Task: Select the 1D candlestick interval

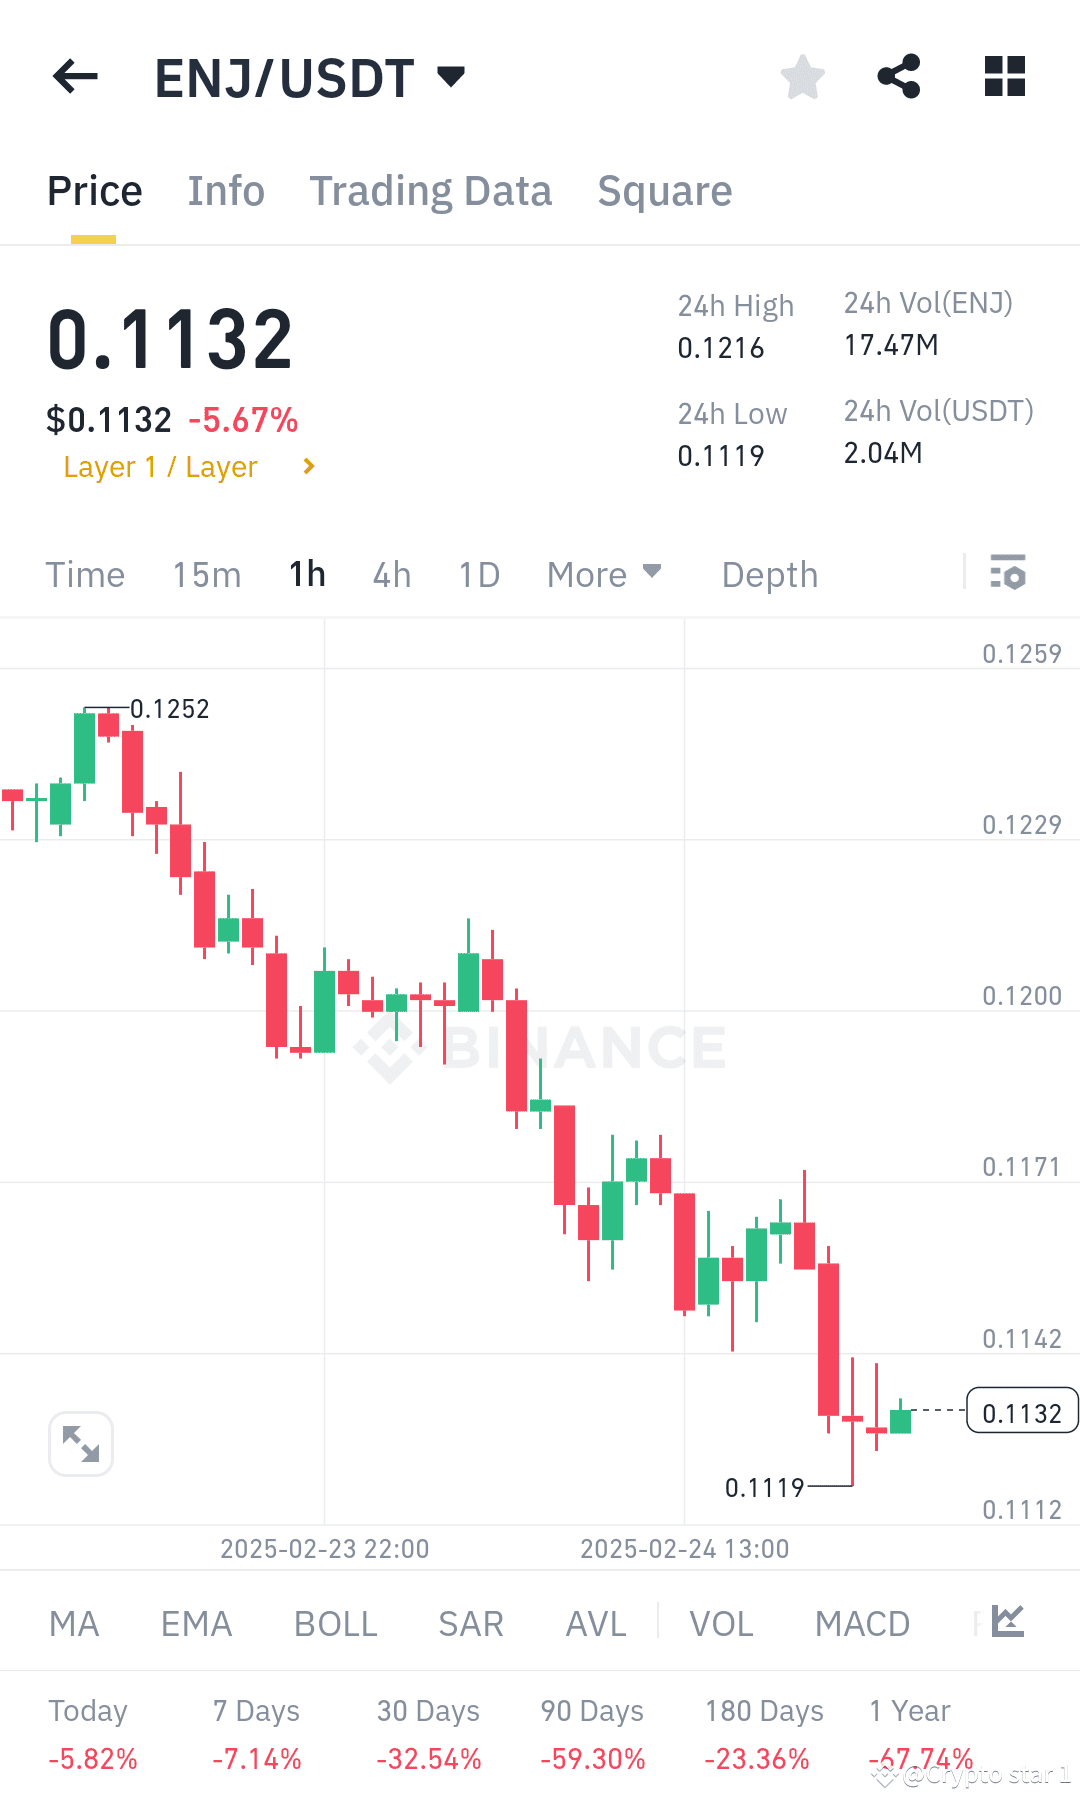Action: tap(478, 574)
